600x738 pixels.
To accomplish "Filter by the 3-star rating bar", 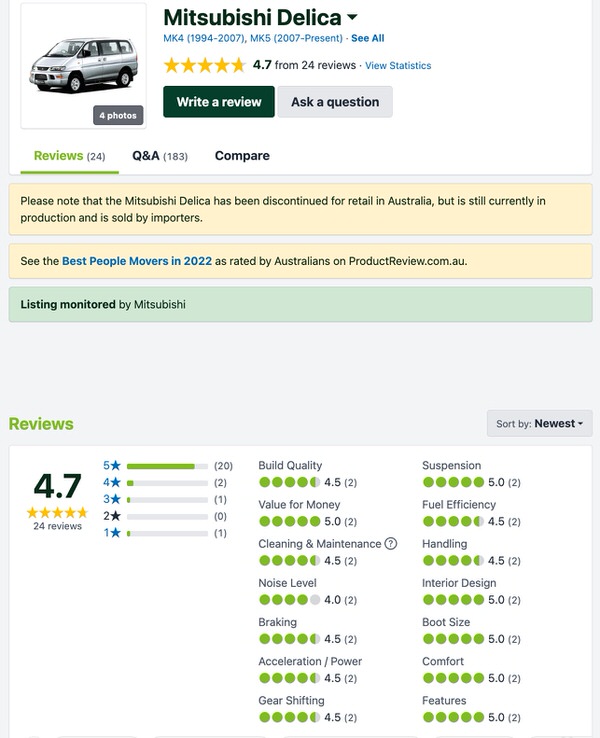I will [167, 500].
